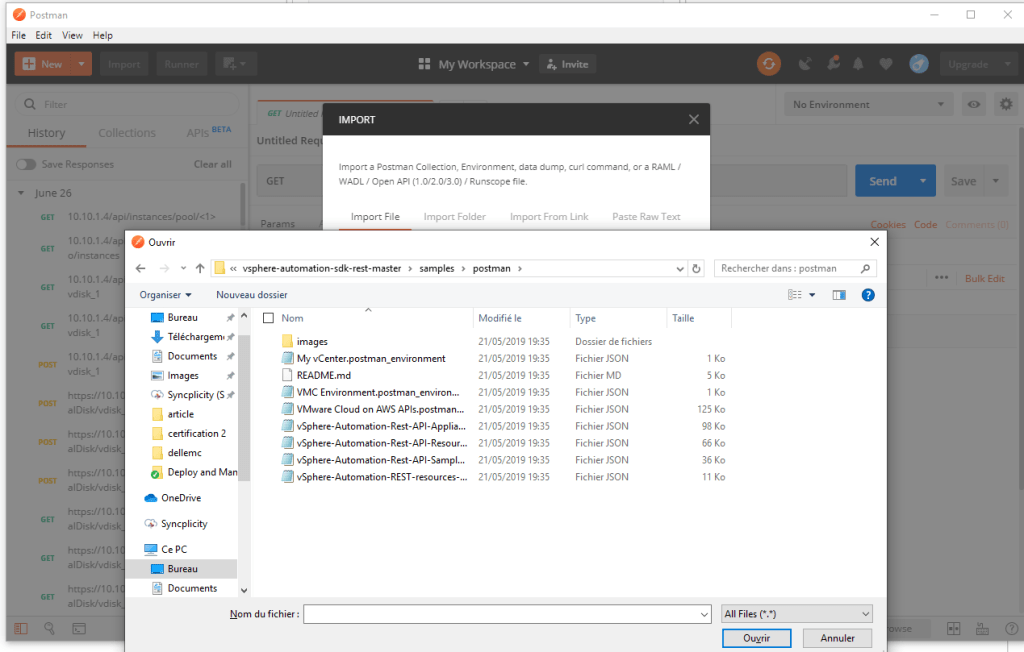The width and height of the screenshot is (1024, 652).
Task: Open the notifications bell icon
Action: point(858,64)
